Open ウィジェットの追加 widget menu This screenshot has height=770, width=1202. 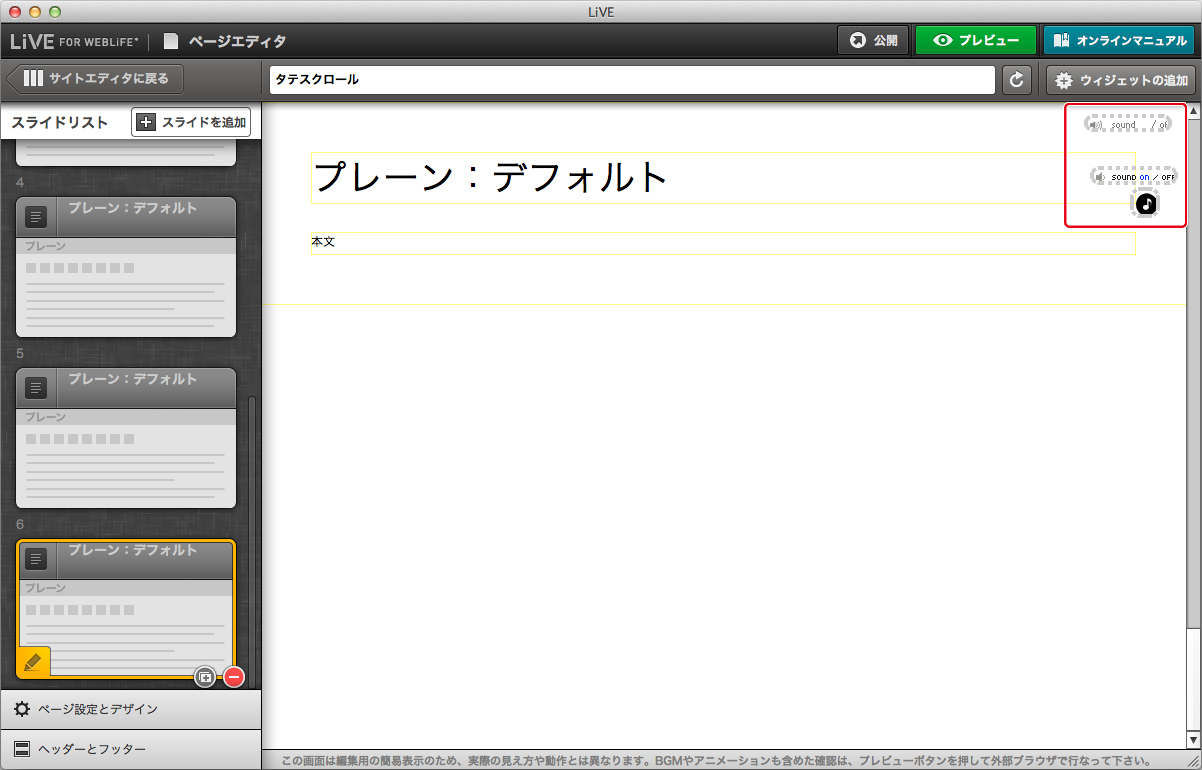(1121, 80)
